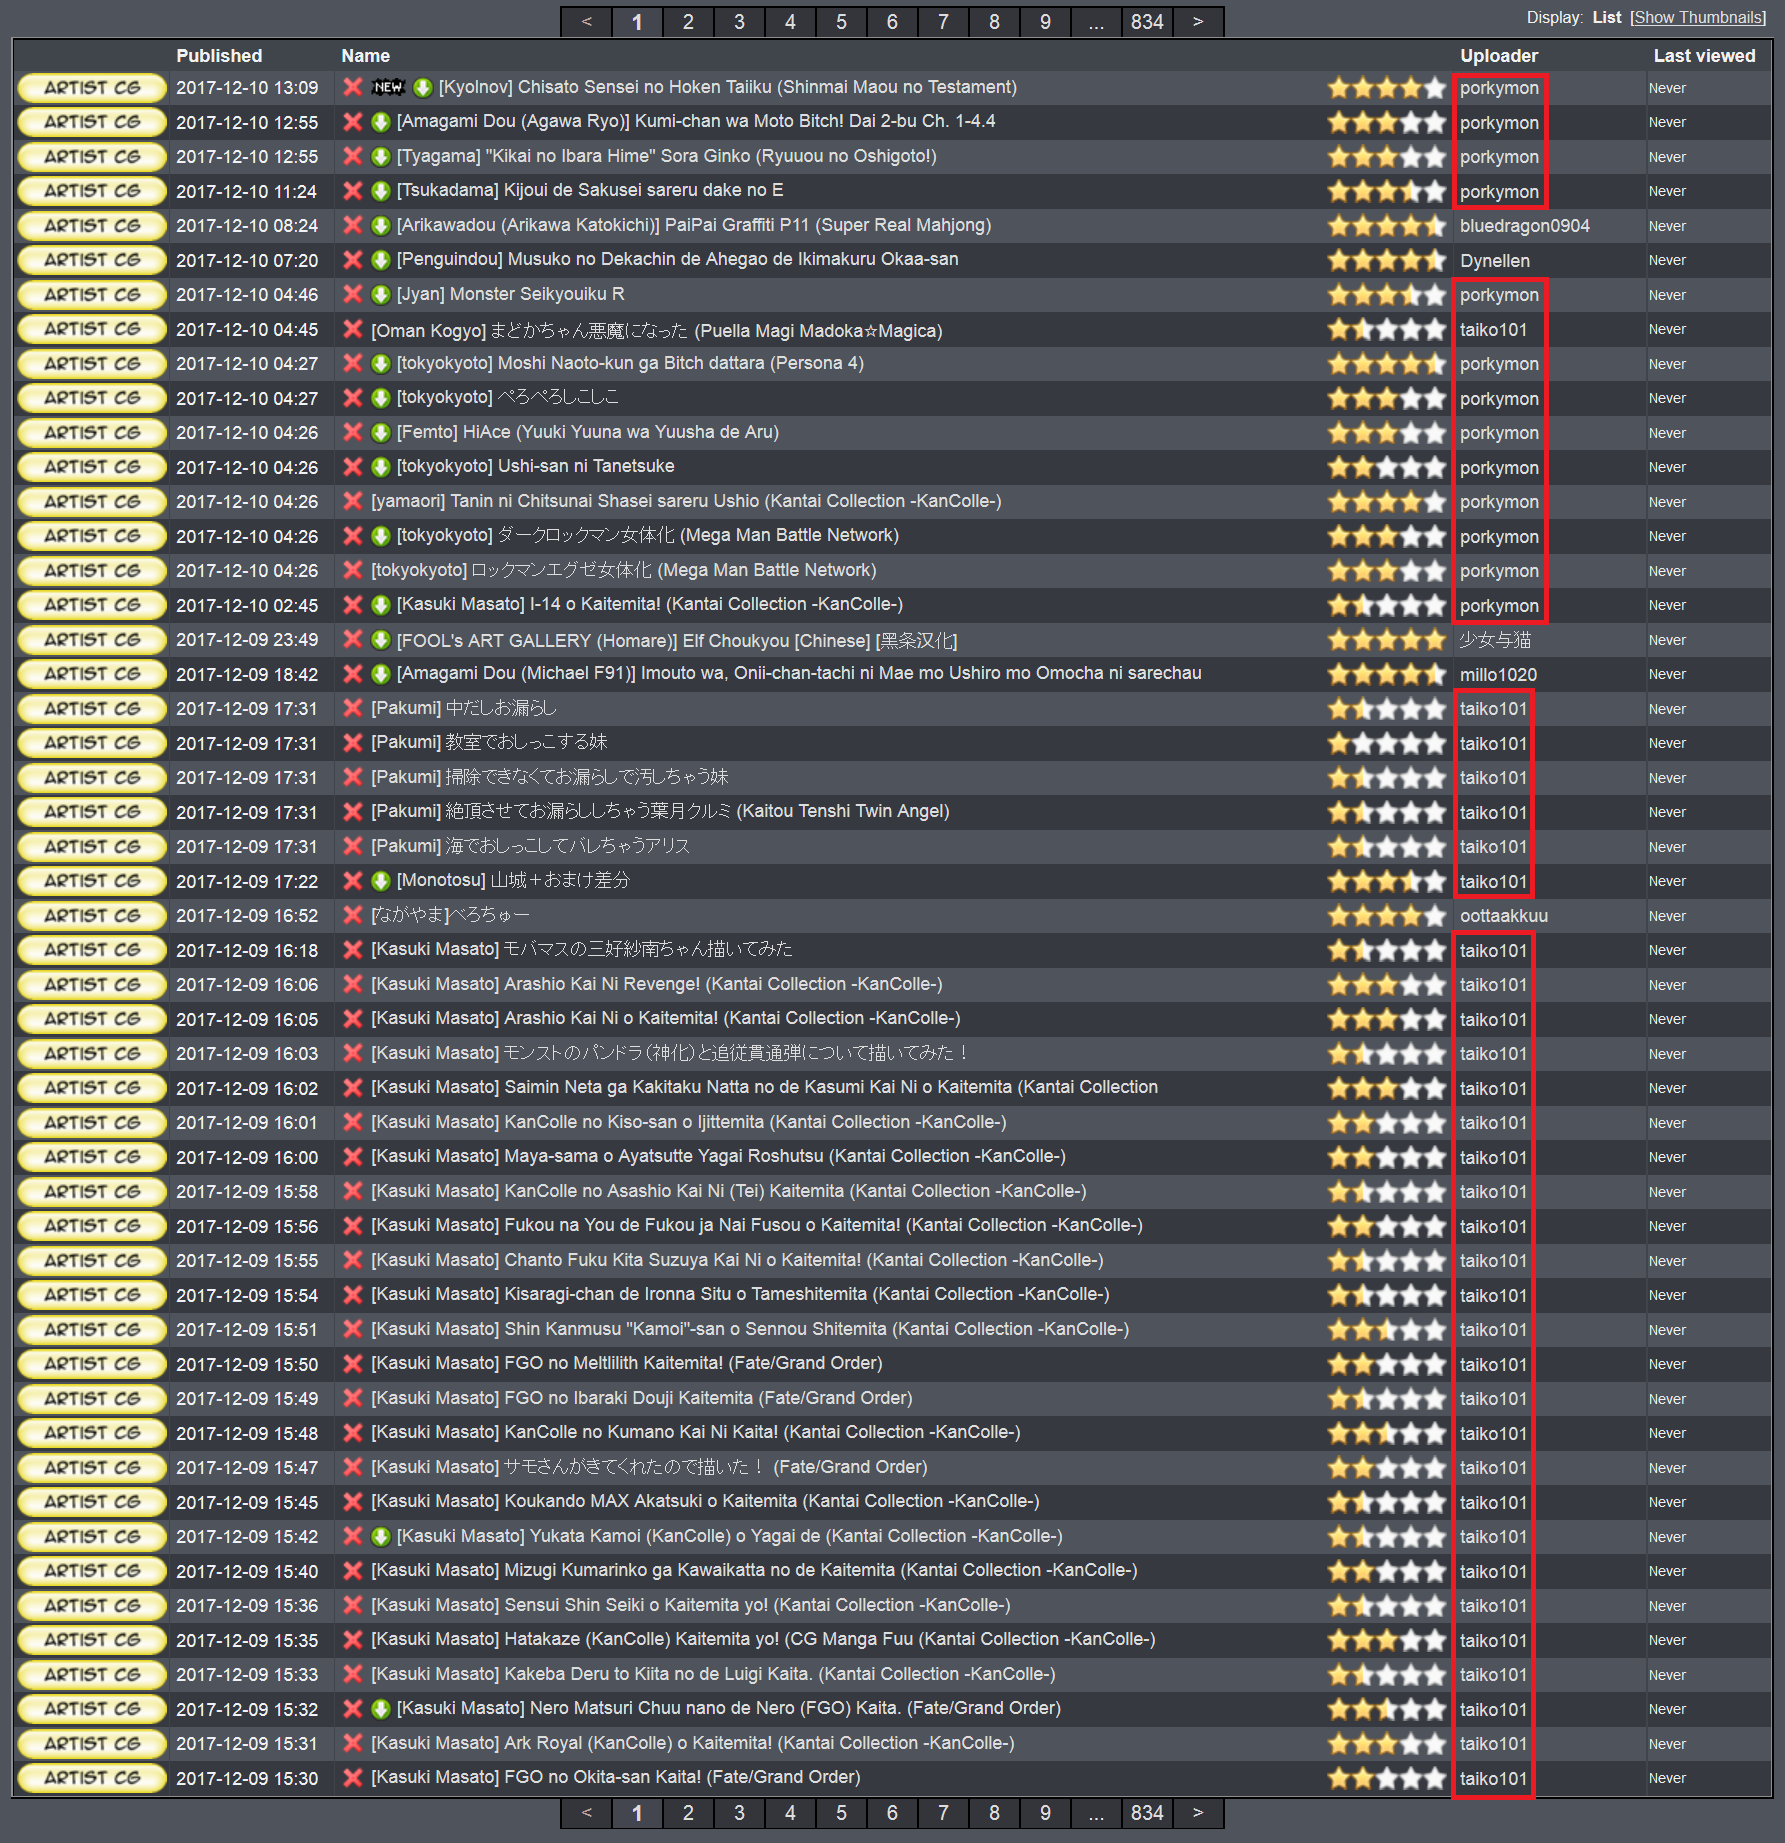The width and height of the screenshot is (1785, 1843).
Task: Open the gallery 'Arashio Kai Ni Revenge!'
Action: click(x=656, y=984)
